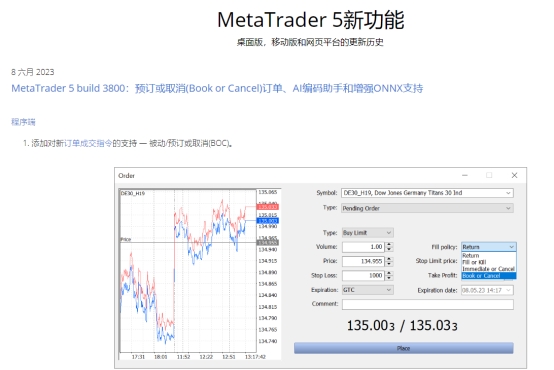The image size is (554, 370).
Task: Open the Symbol dropdown DE30_H19
Action: tap(428, 193)
